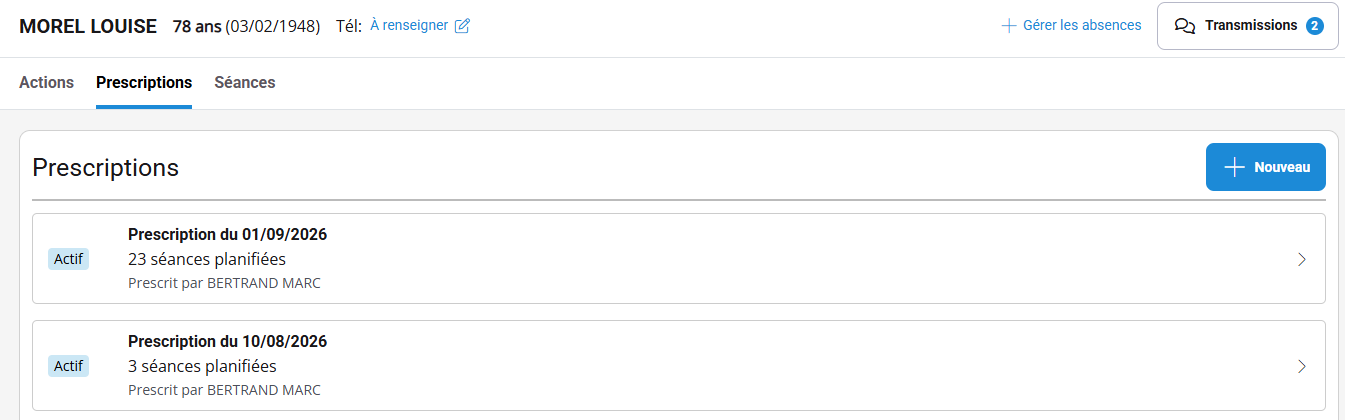Expand the 10/08/2026 prescription with its chevron
Image resolution: width=1345 pixels, height=420 pixels.
[1301, 365]
